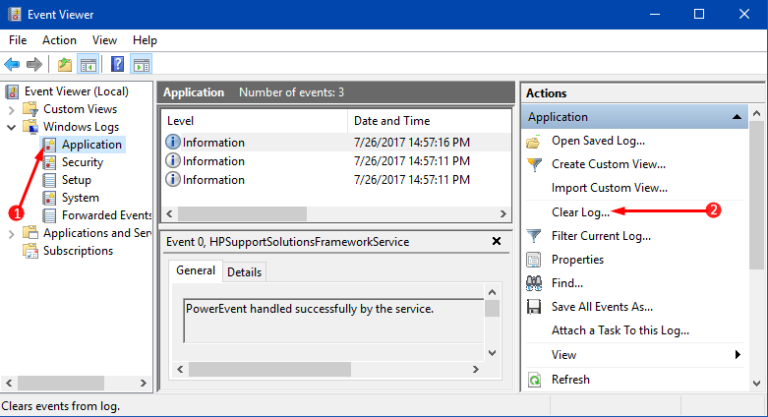Click the Subscriptions icon in tree
The width and height of the screenshot is (768, 417).
click(x=30, y=251)
